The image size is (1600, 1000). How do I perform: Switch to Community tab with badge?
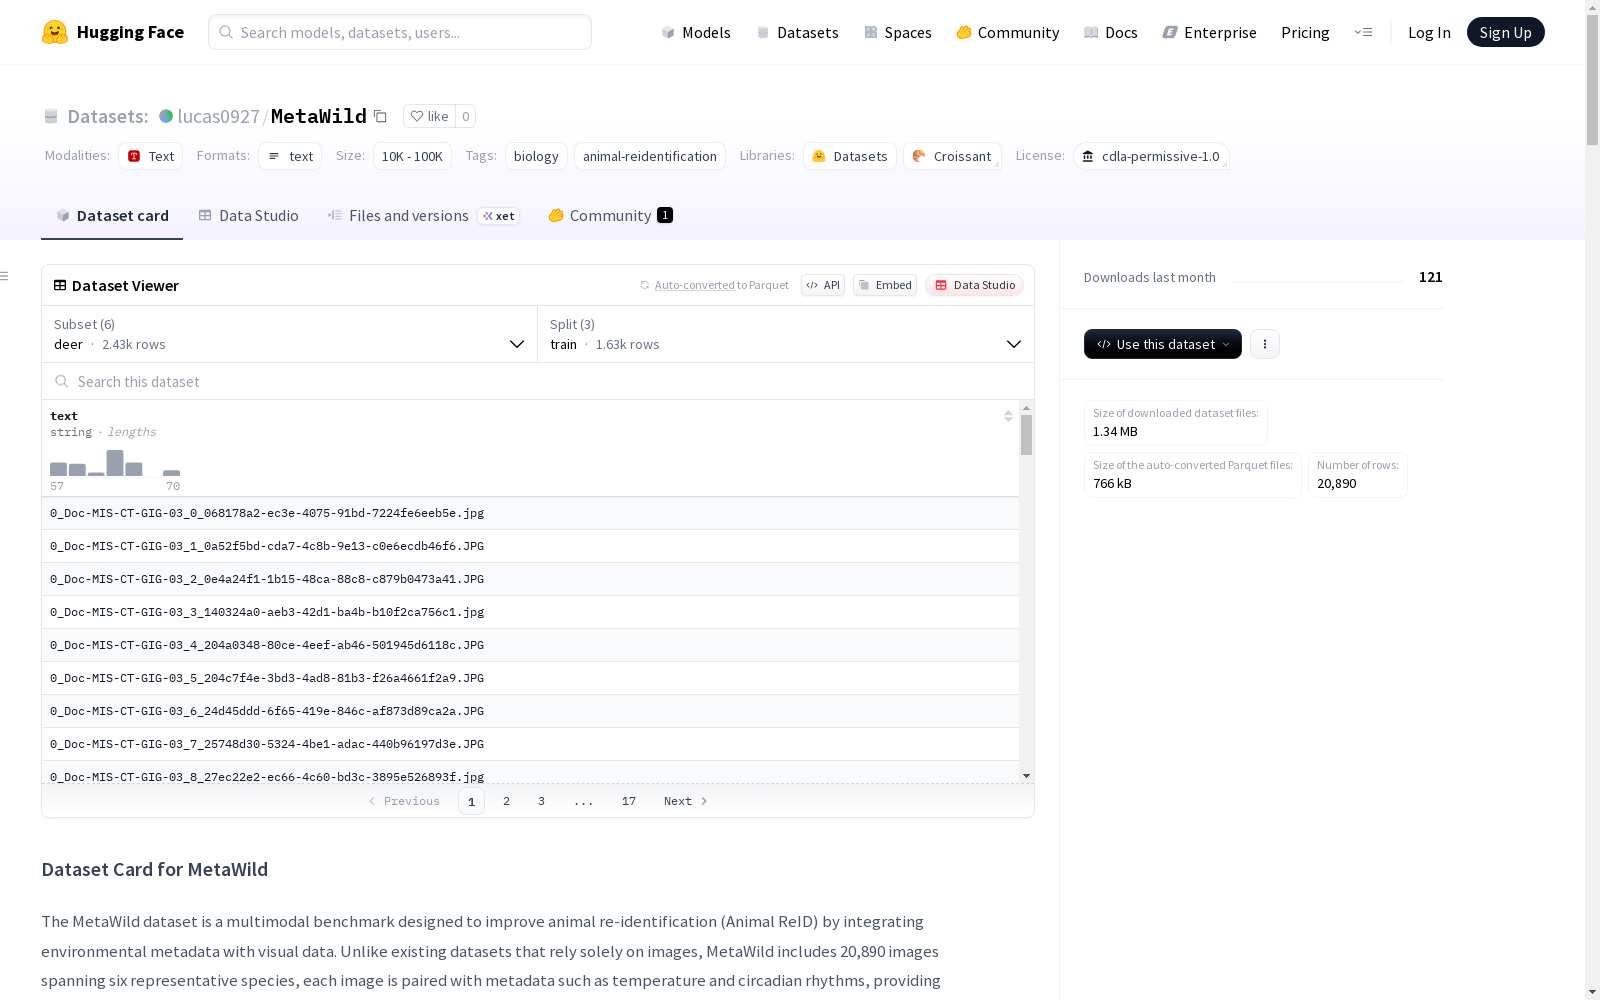[x=610, y=215]
